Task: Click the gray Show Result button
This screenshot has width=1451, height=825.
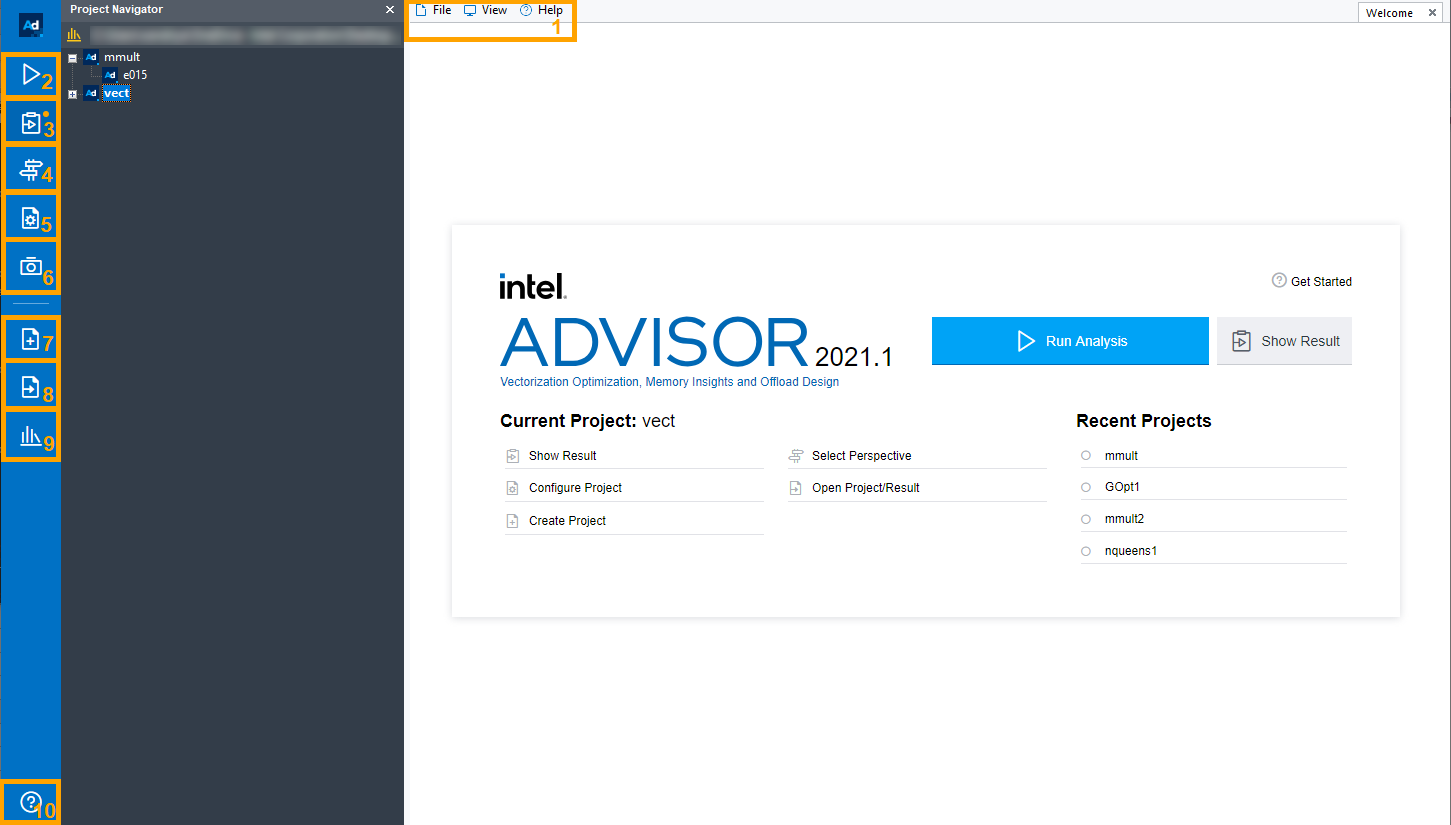Action: 1284,341
